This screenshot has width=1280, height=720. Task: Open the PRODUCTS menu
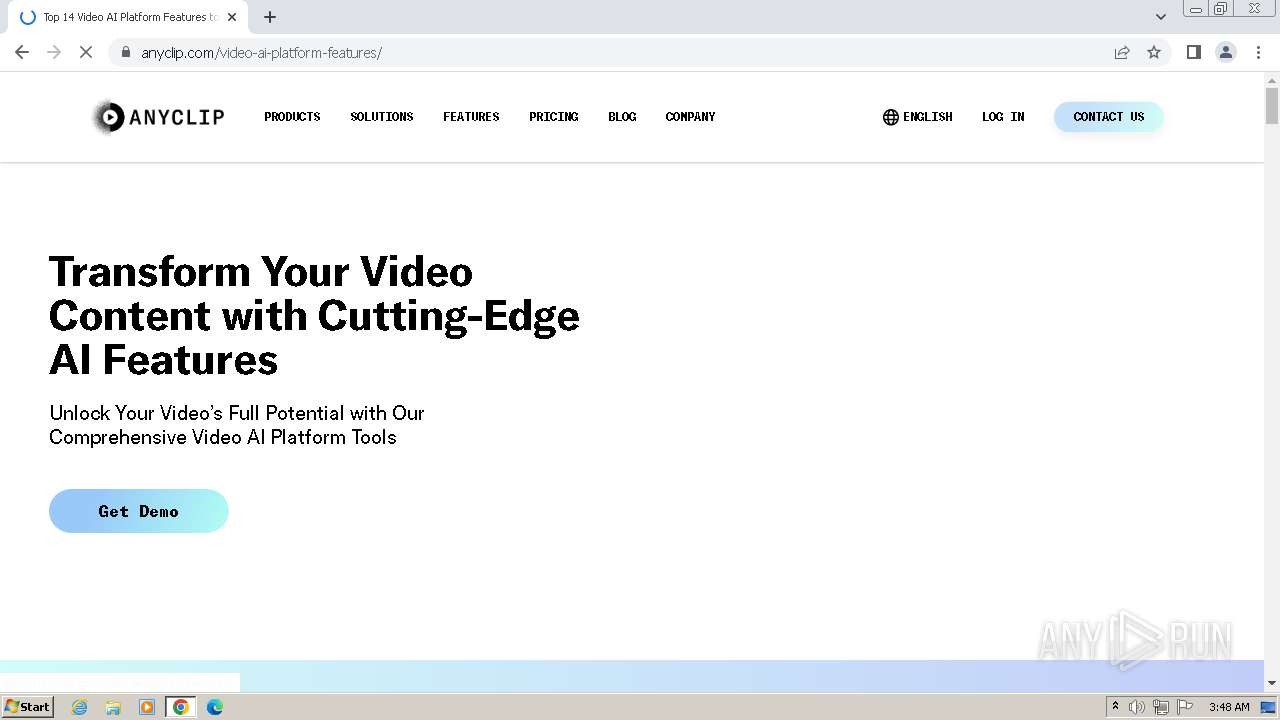click(x=292, y=117)
